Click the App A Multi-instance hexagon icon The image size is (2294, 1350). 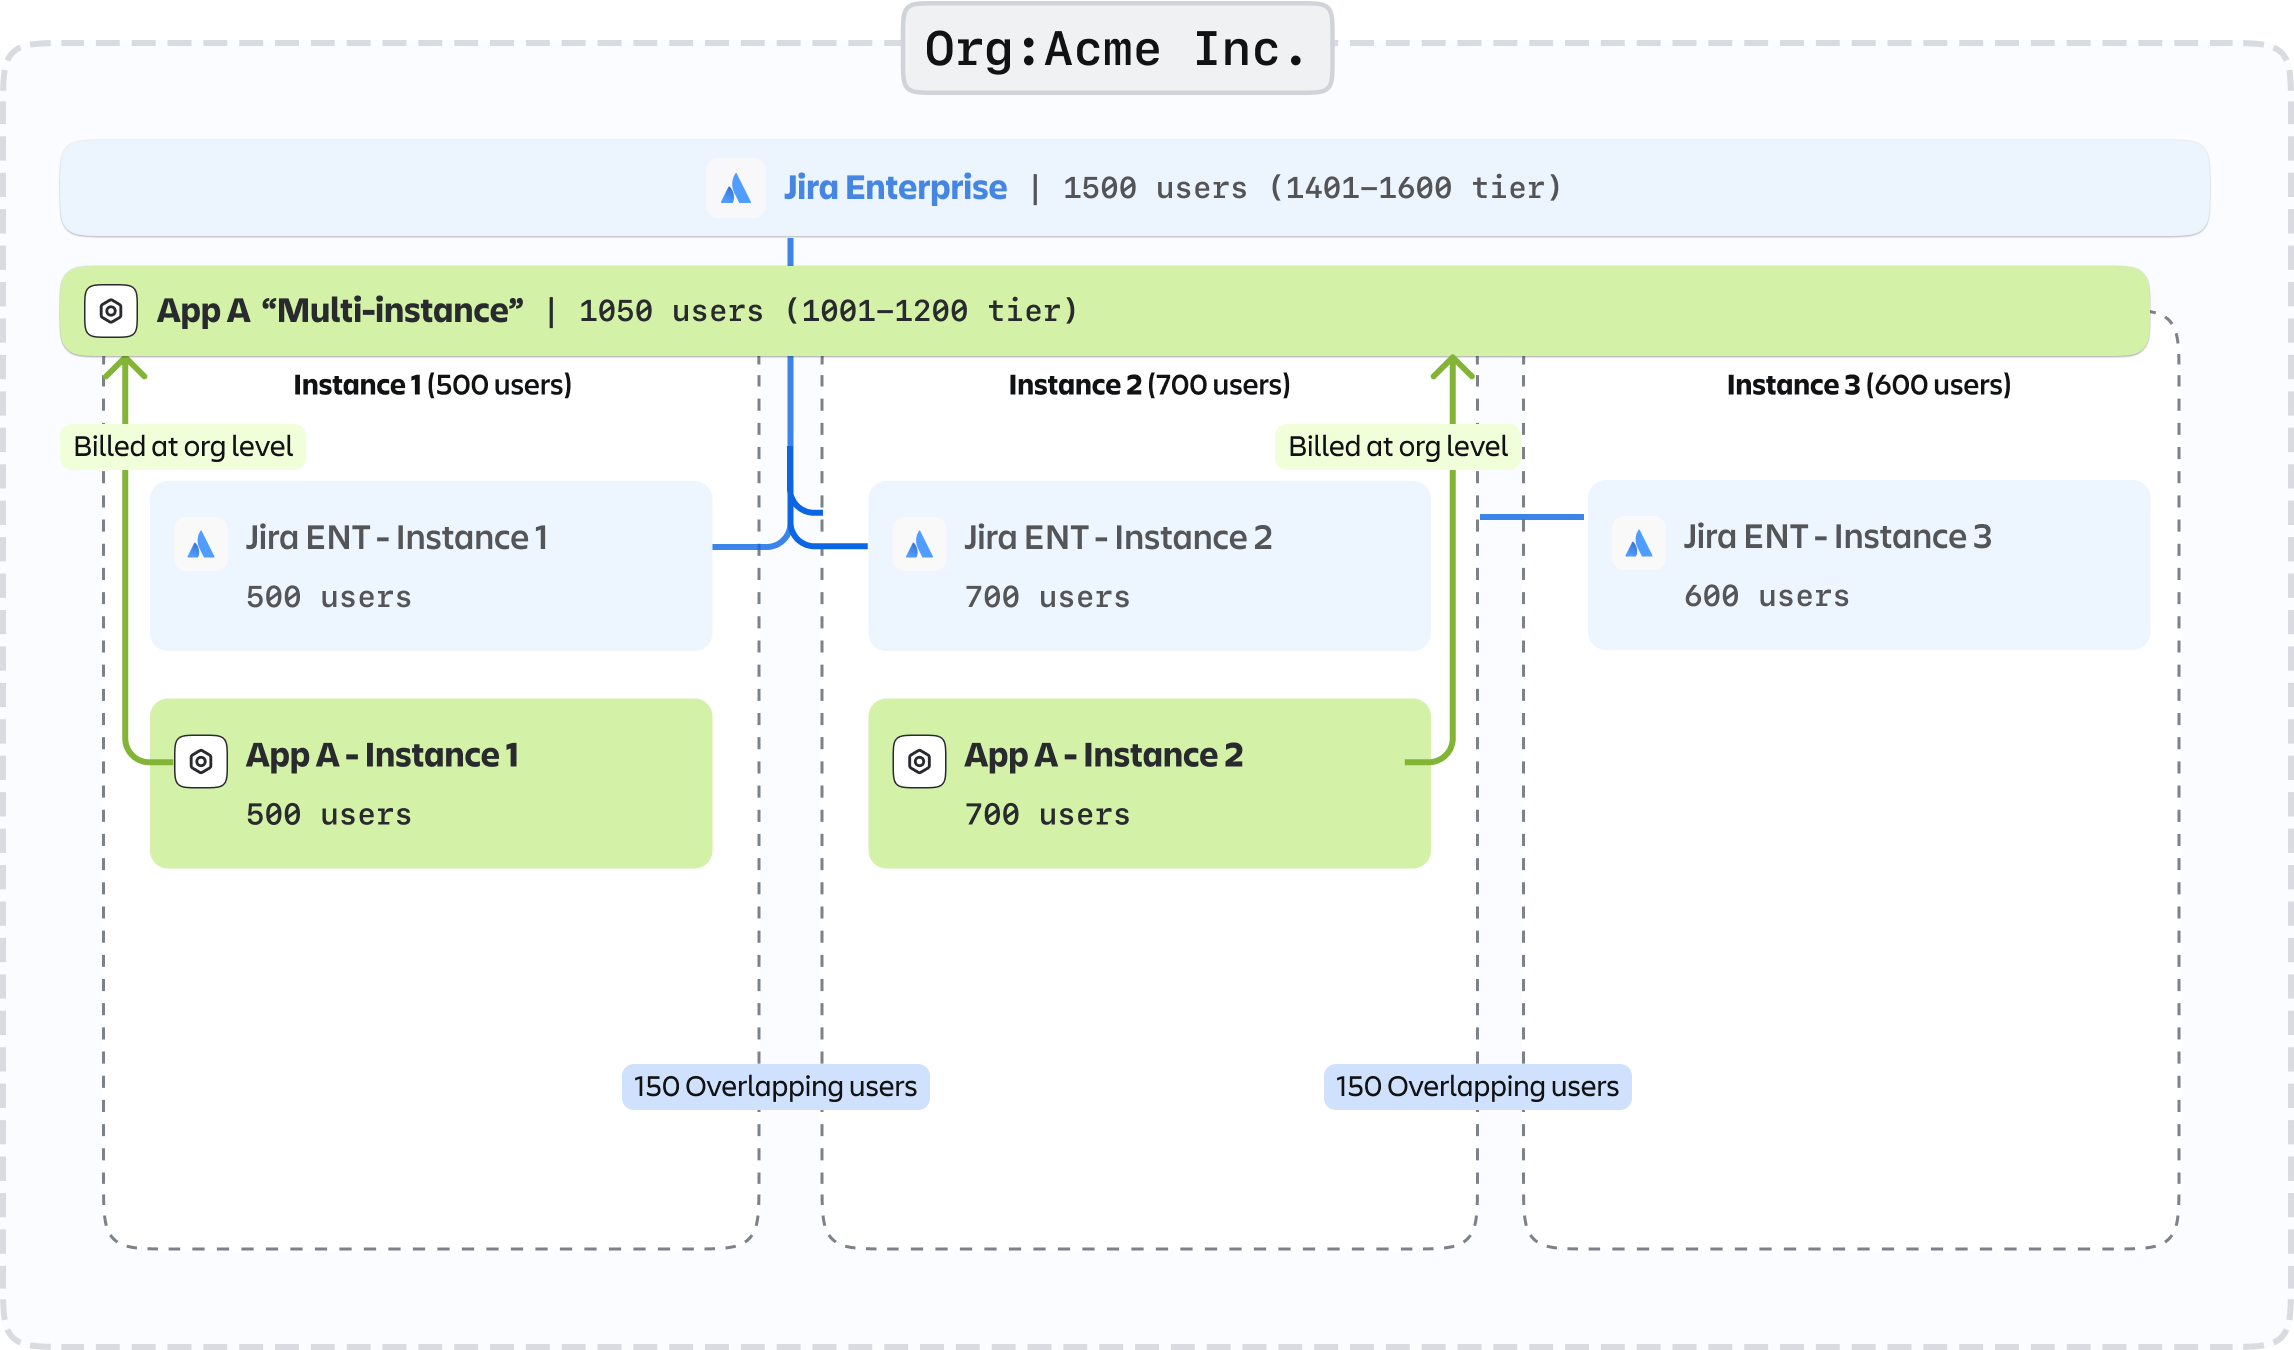[x=111, y=311]
